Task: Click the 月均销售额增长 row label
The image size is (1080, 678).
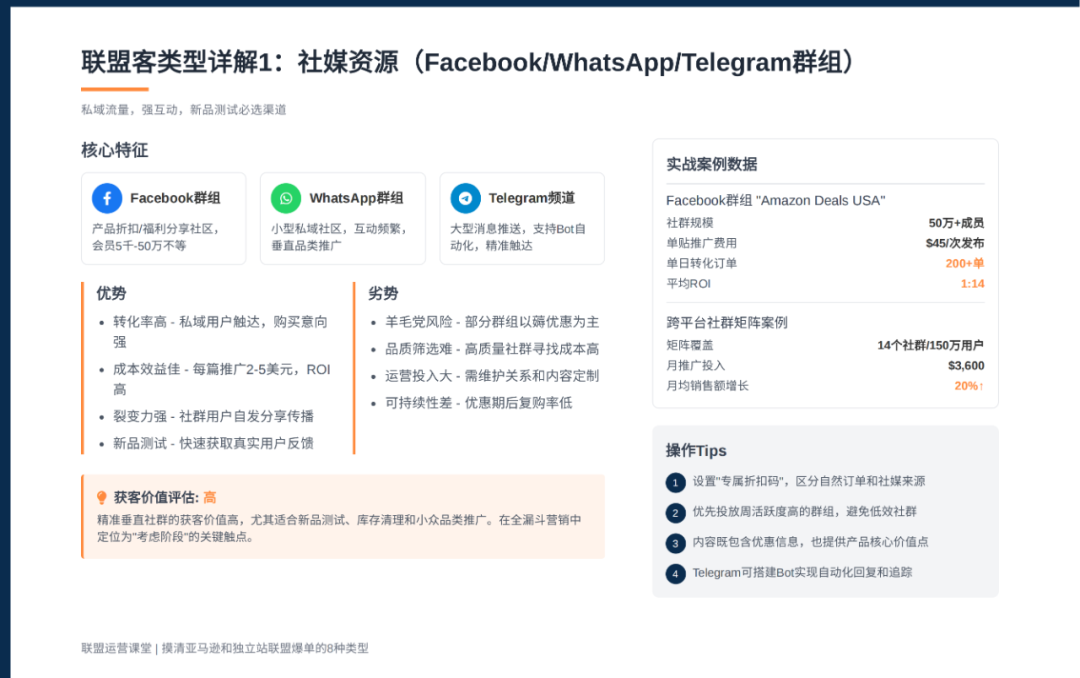Action: (707, 386)
